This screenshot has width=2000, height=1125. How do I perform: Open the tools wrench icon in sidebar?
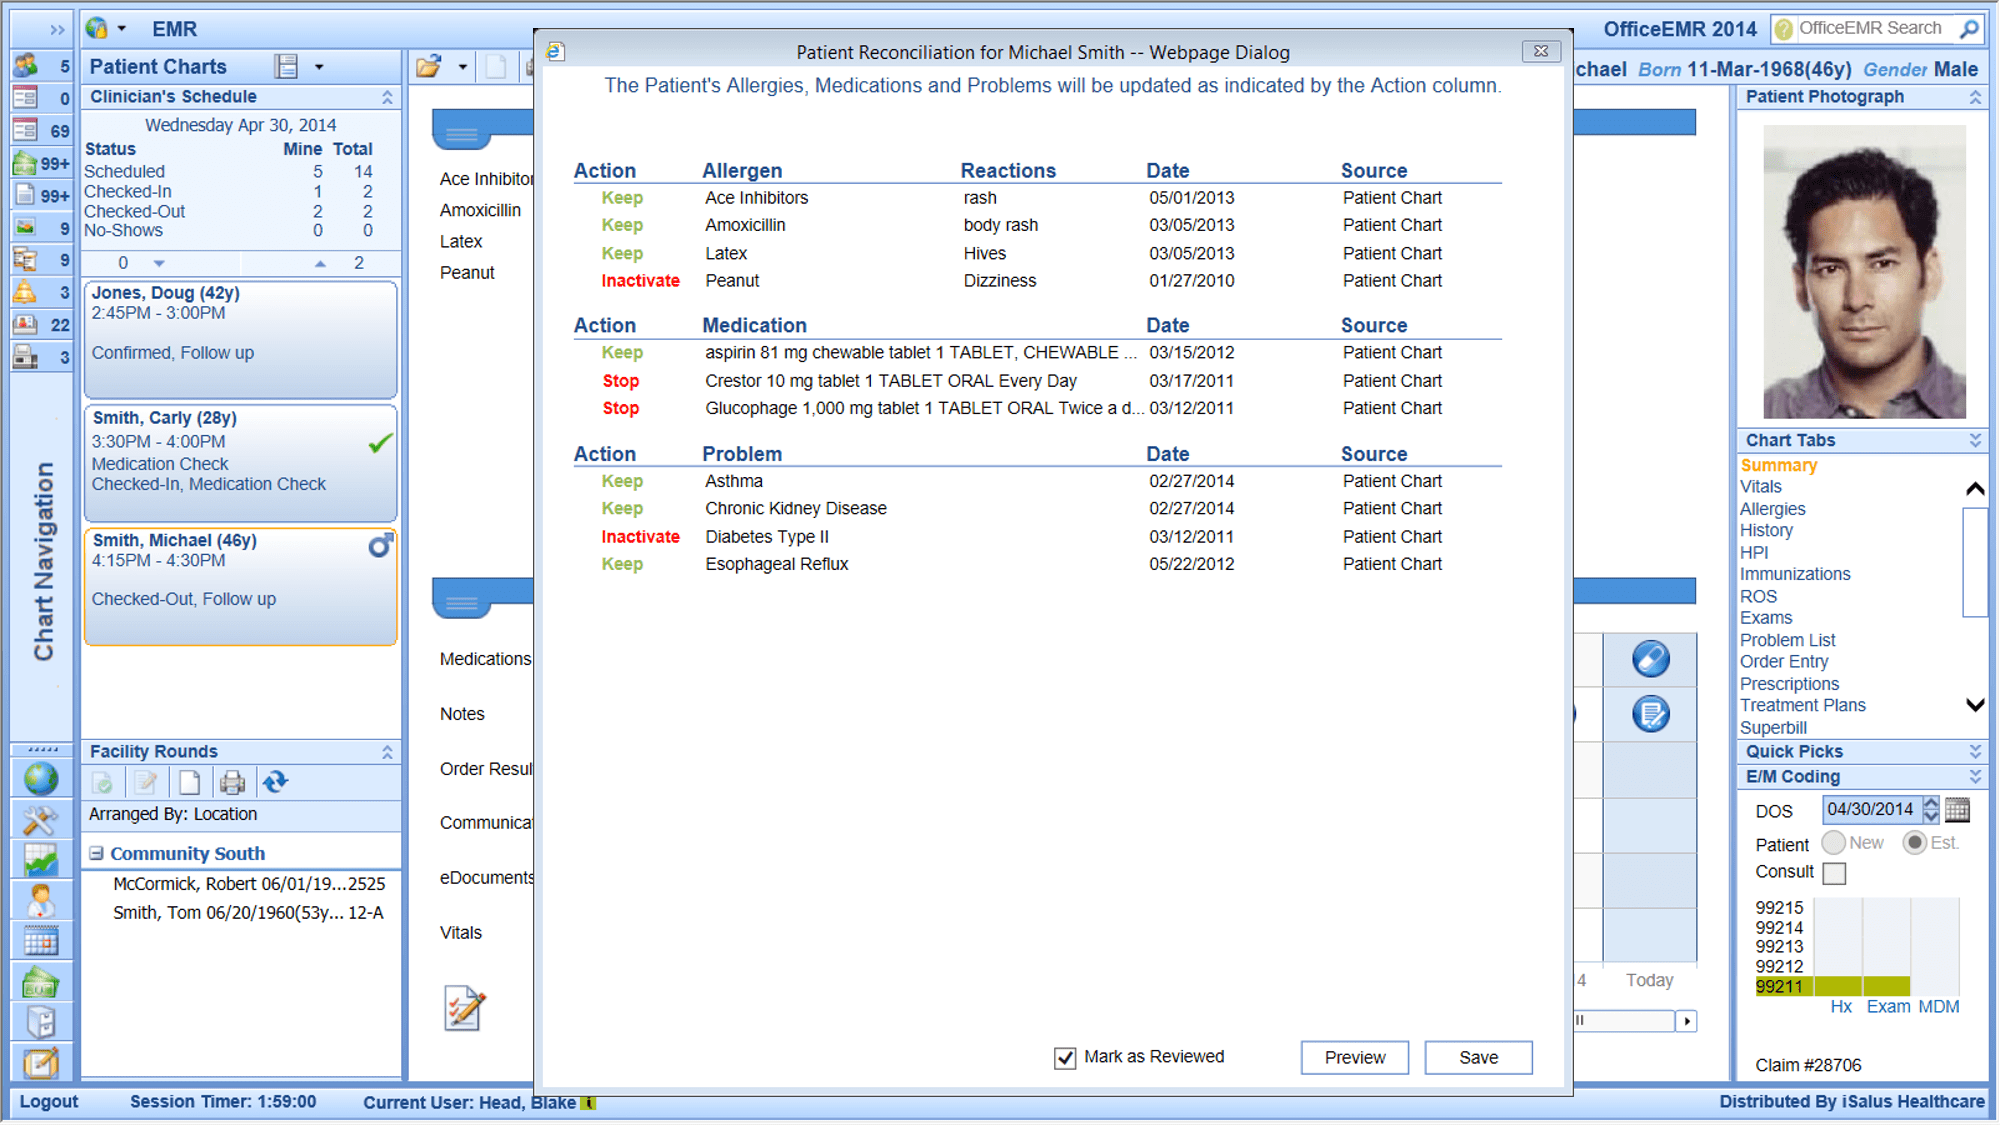(41, 820)
